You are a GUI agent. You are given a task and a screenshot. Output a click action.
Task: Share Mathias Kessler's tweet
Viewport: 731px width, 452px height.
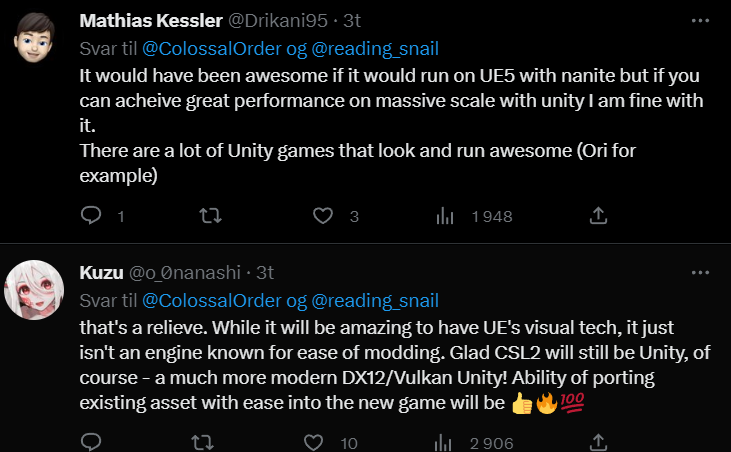click(598, 216)
